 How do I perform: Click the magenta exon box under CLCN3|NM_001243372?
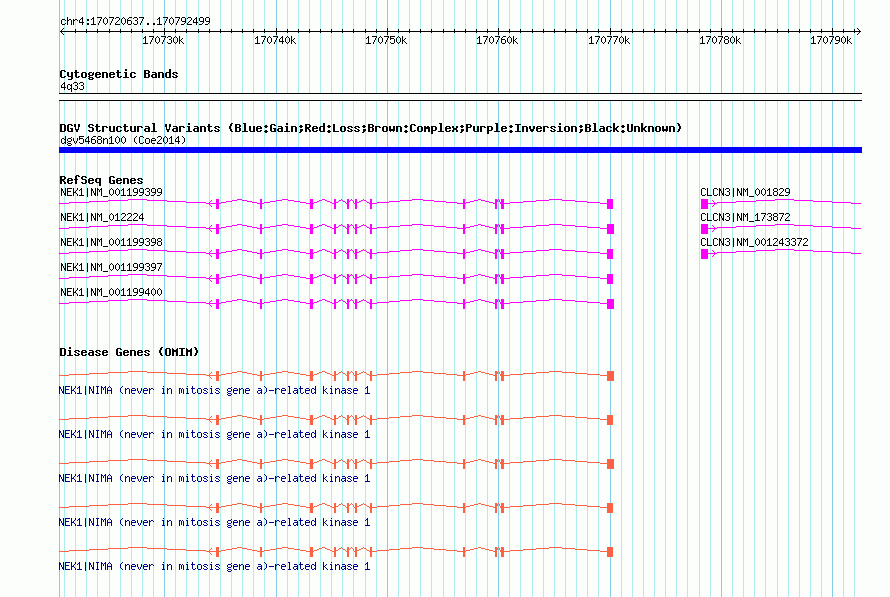[x=704, y=254]
